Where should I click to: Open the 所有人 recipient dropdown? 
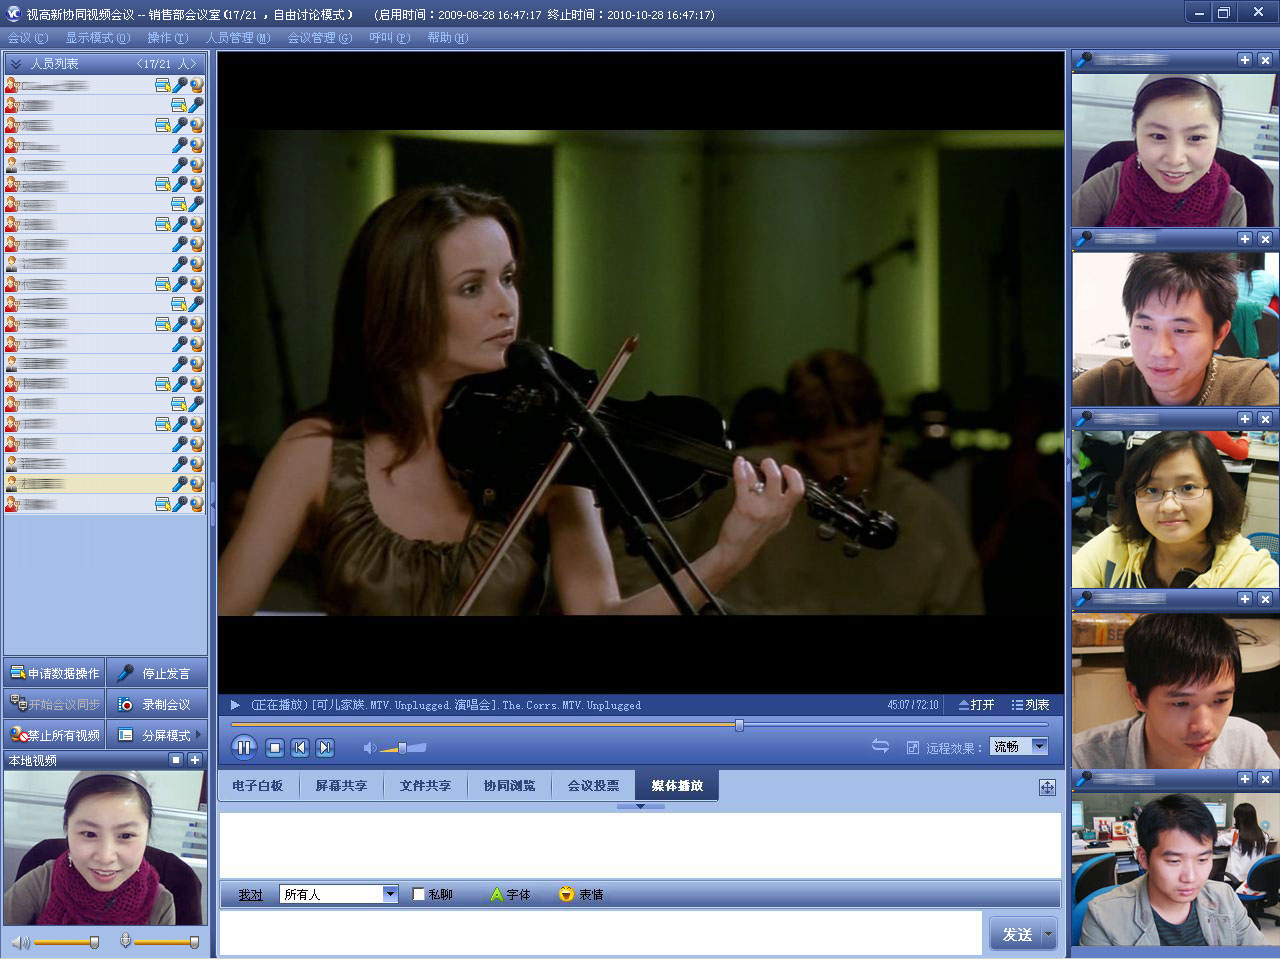390,894
